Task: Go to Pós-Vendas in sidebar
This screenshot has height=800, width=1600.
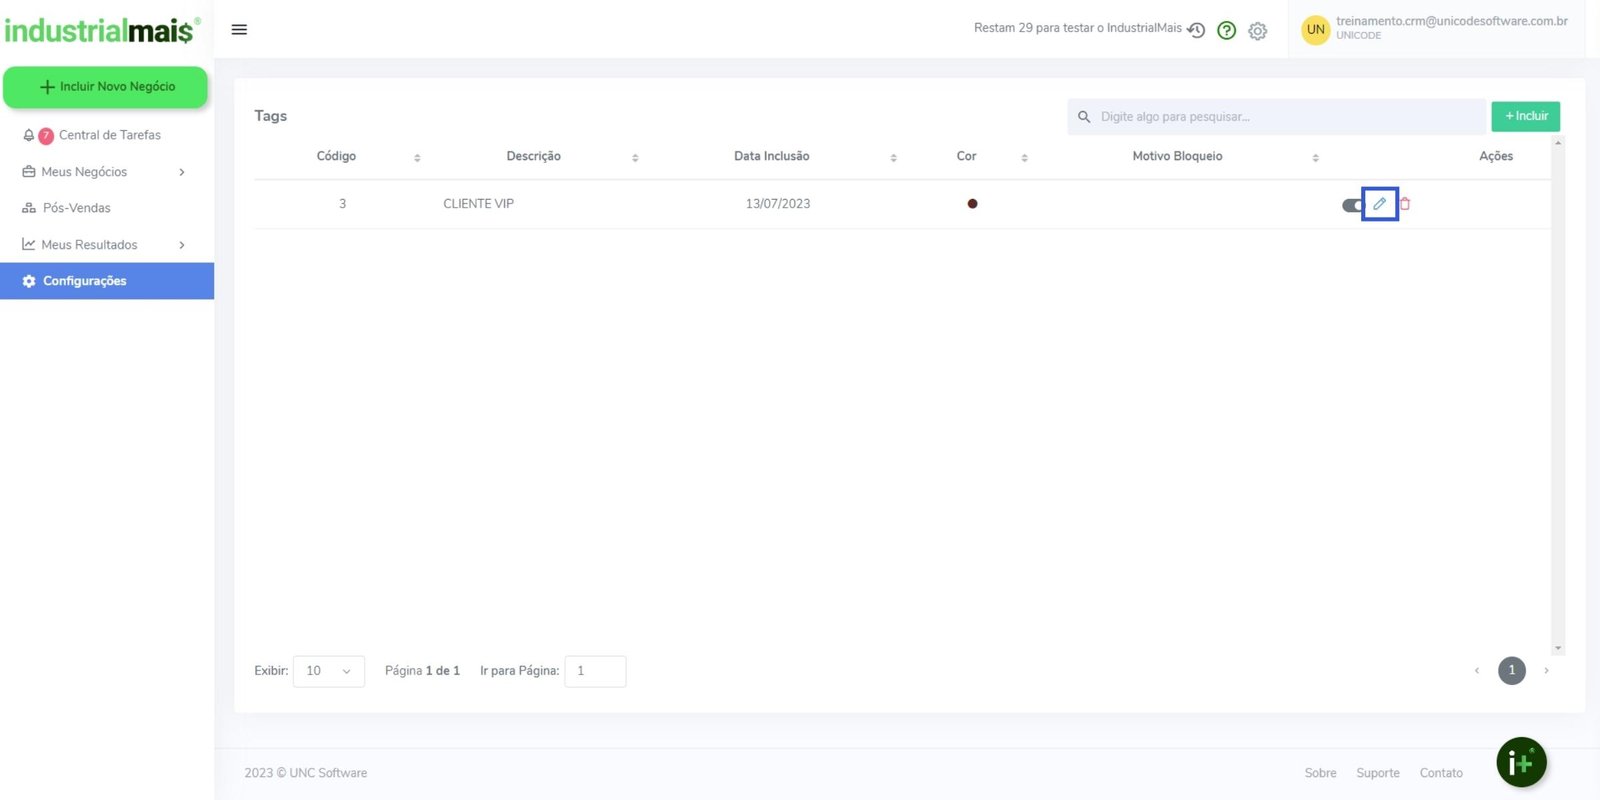Action: (x=76, y=208)
